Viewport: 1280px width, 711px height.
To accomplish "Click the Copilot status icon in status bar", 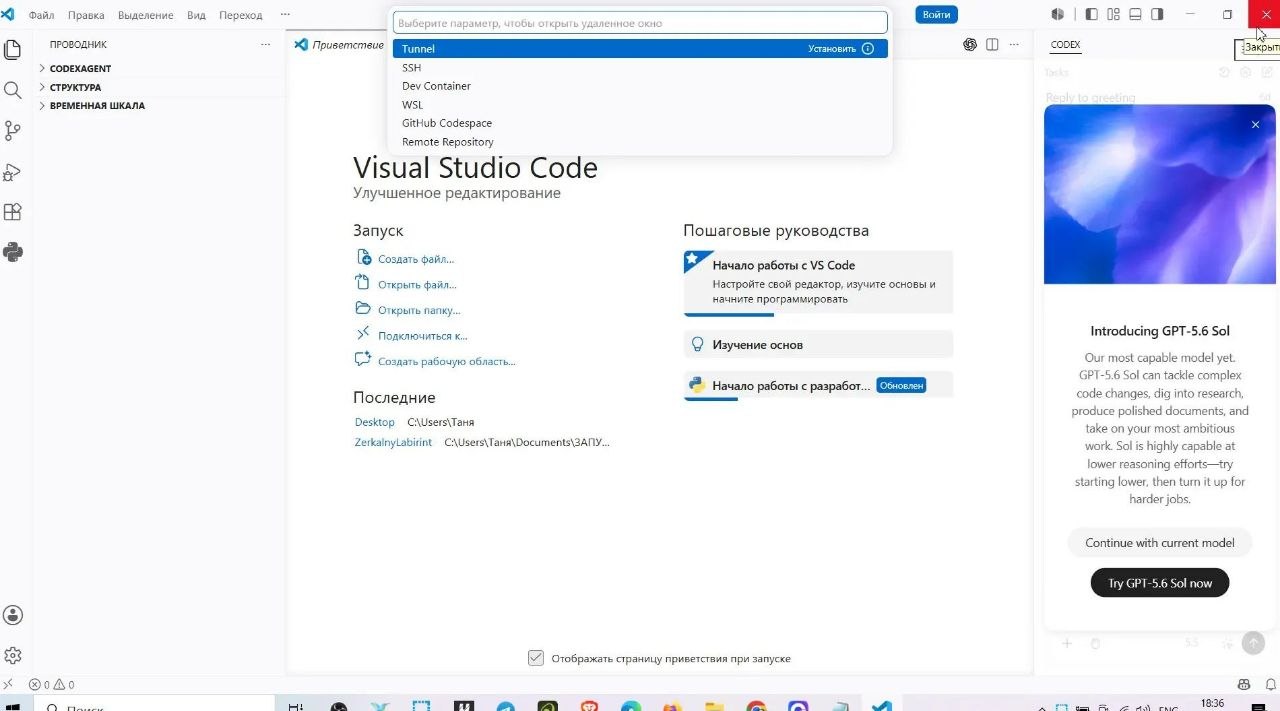I will pyautogui.click(x=1244, y=685).
